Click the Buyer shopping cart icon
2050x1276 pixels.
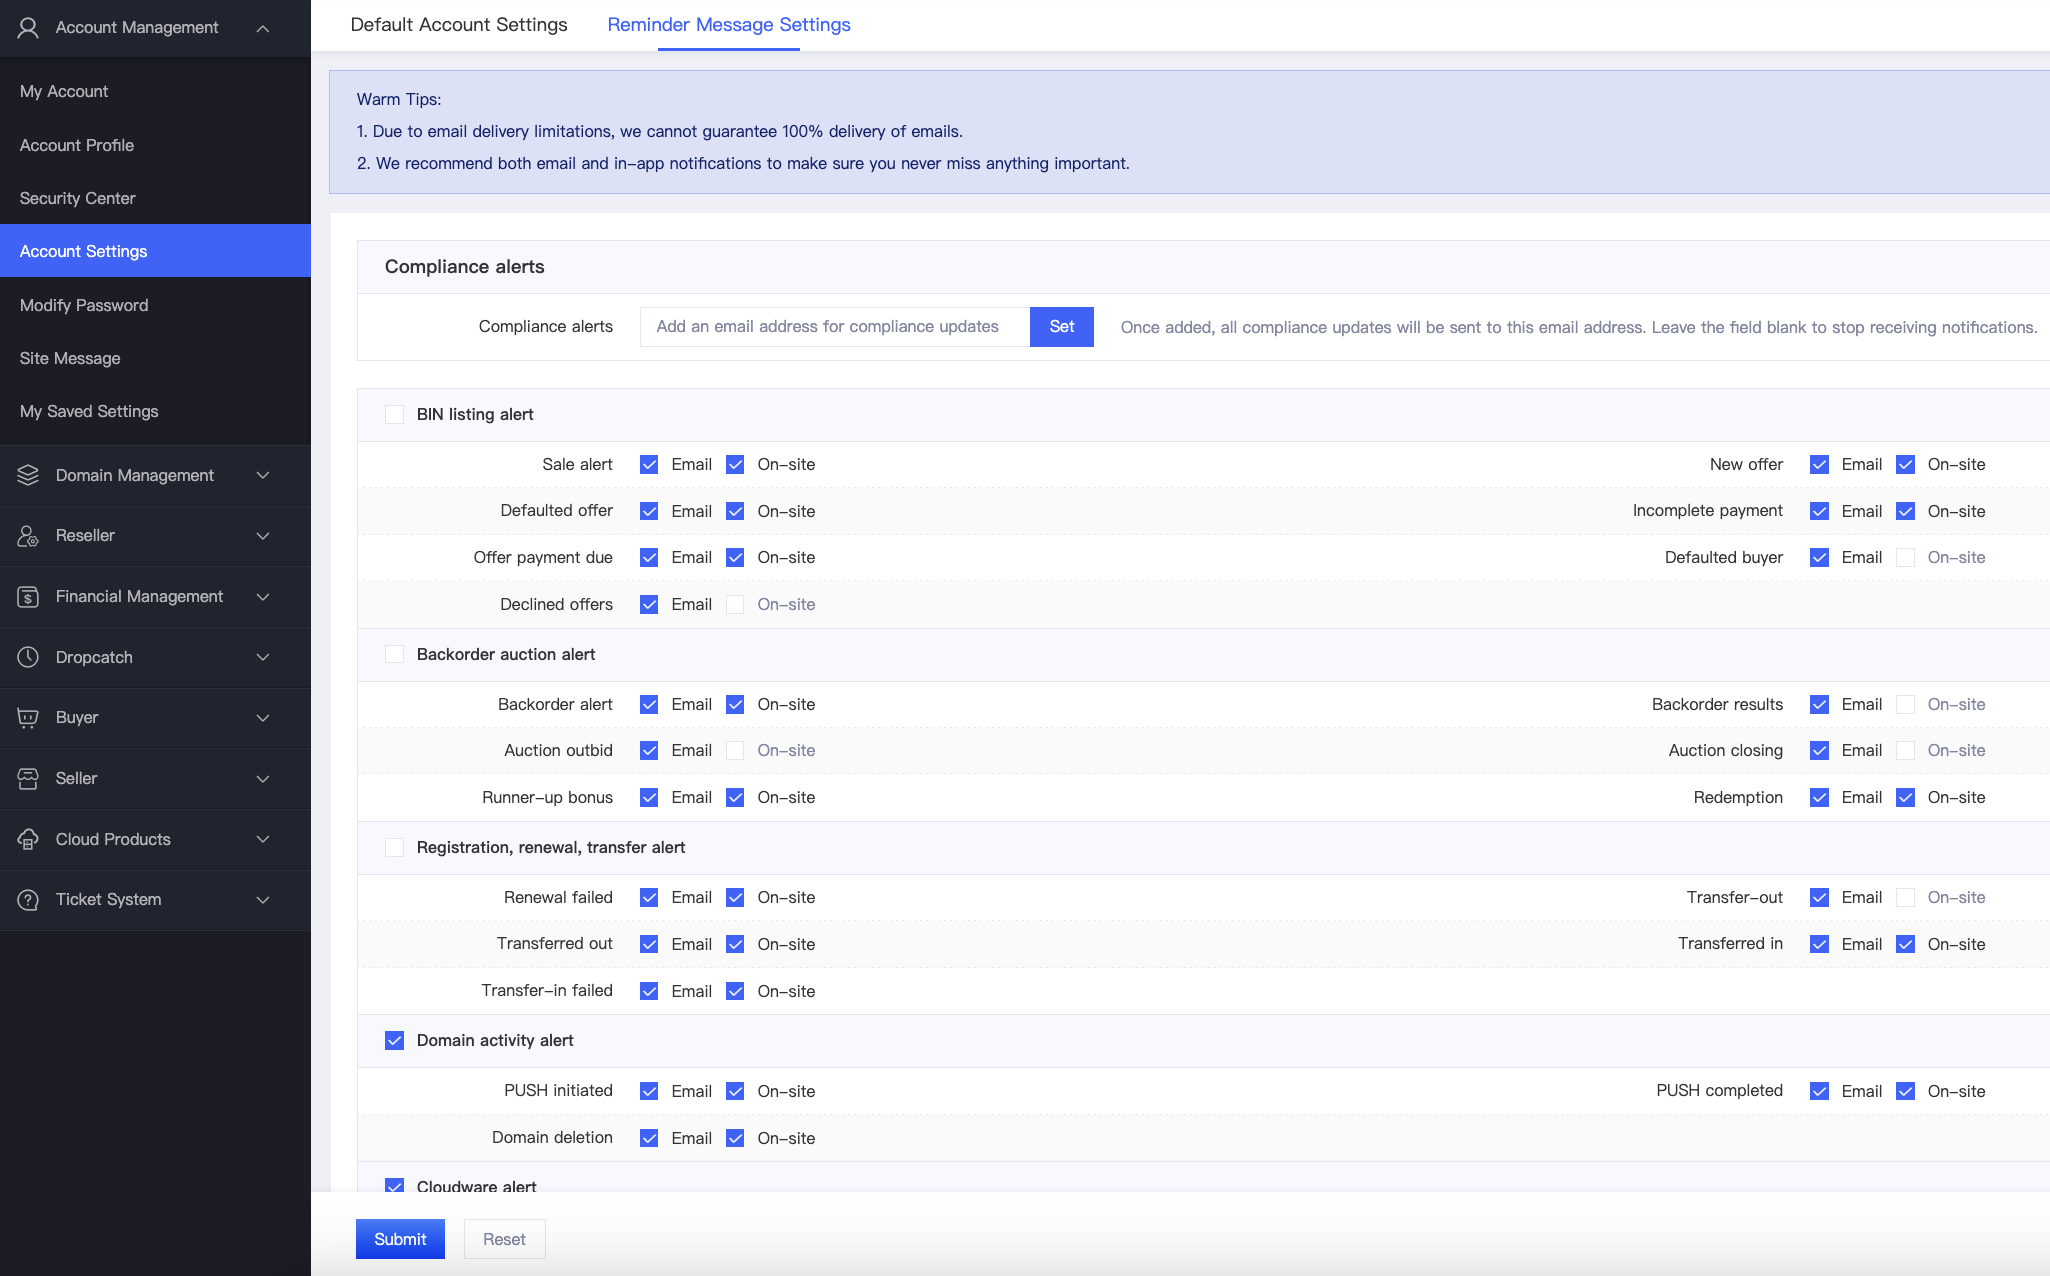coord(28,718)
